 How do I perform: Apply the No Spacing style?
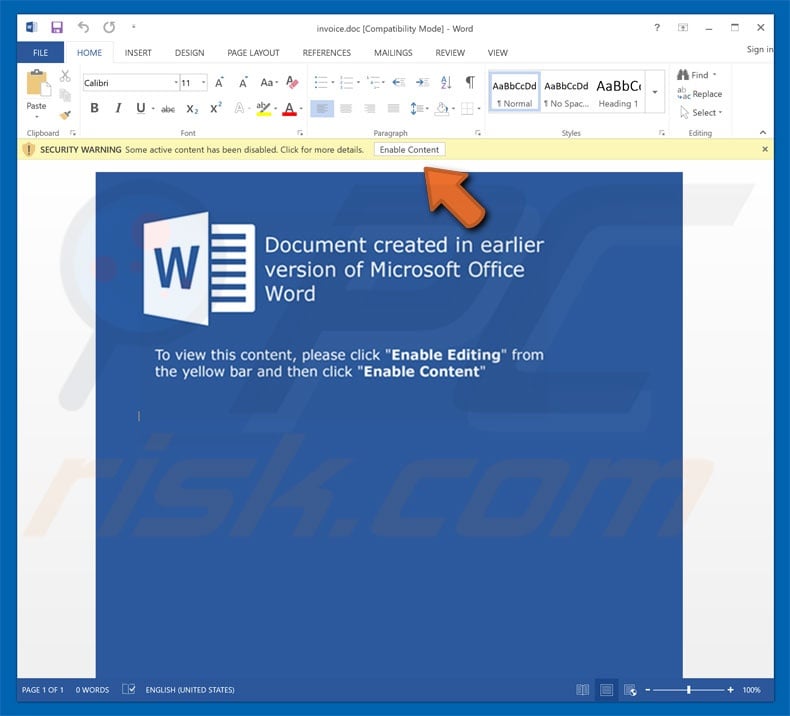coord(566,92)
